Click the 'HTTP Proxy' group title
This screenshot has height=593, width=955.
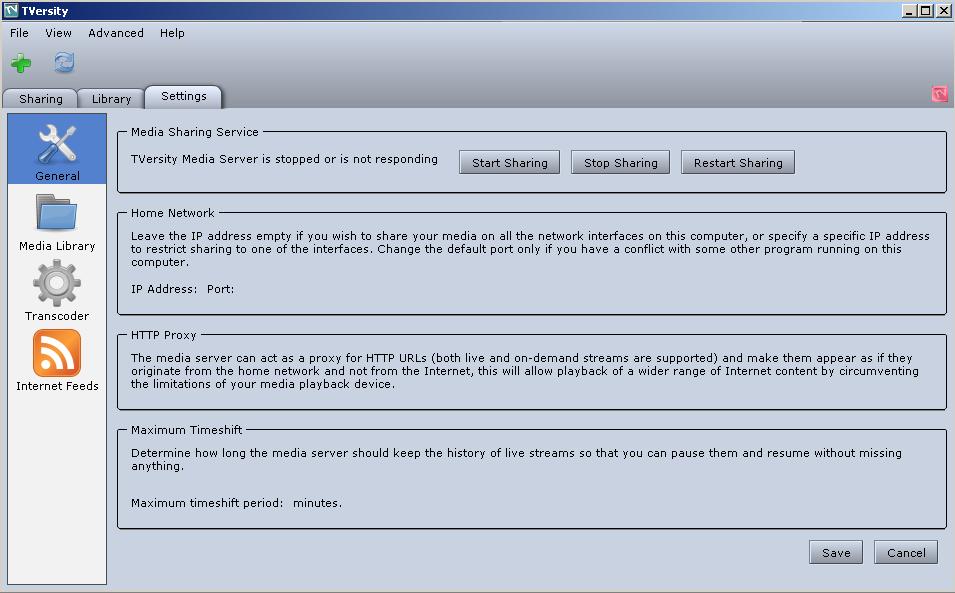point(163,335)
